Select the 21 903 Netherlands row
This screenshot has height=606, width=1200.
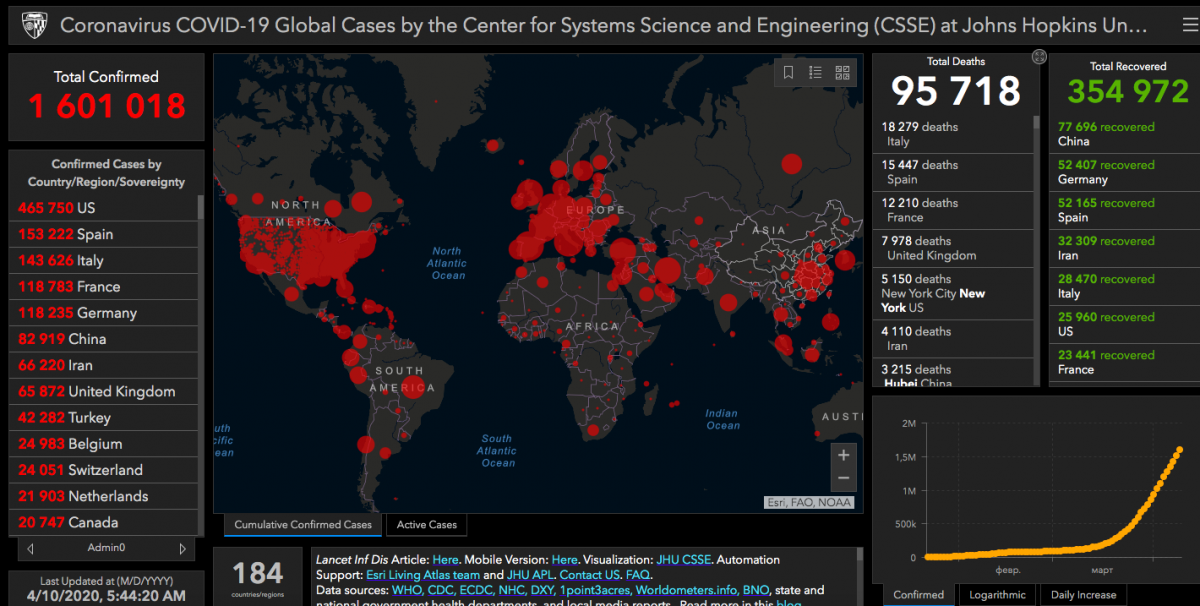(x=105, y=496)
